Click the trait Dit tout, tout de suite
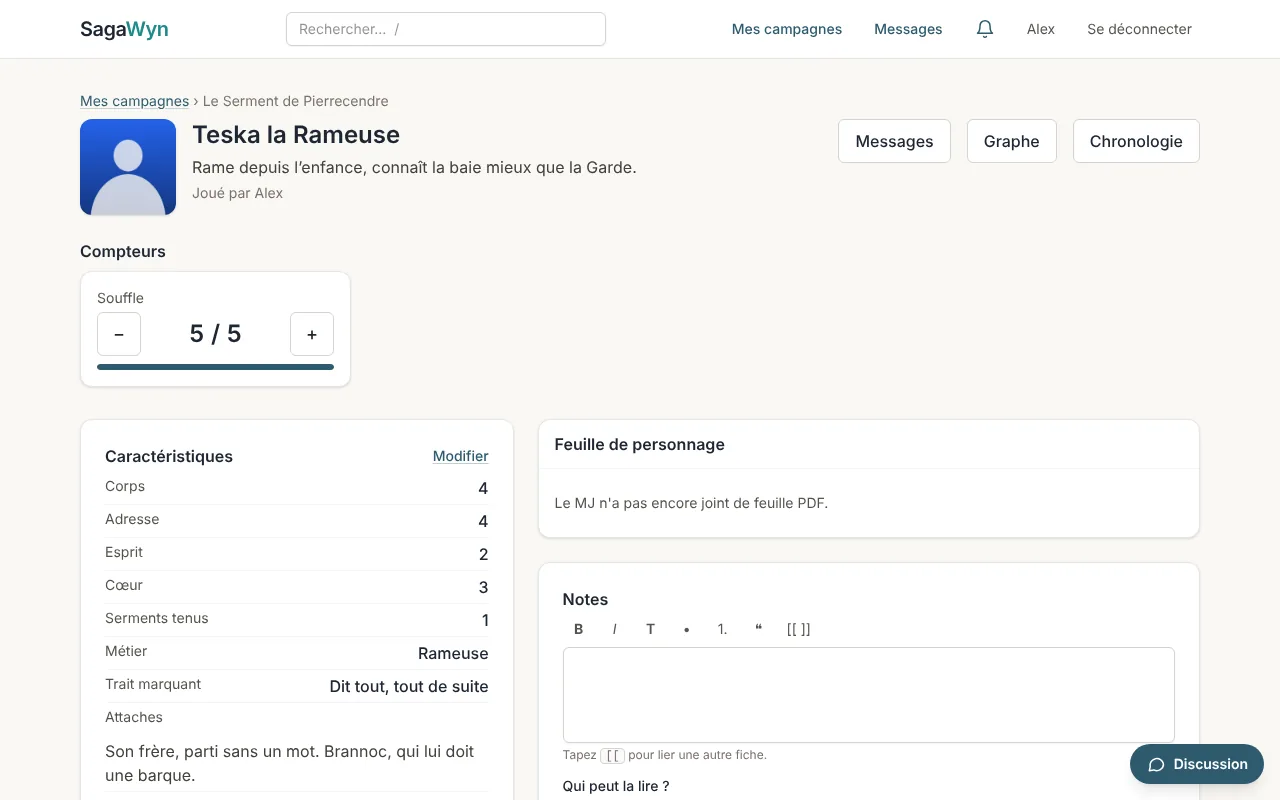 (409, 687)
